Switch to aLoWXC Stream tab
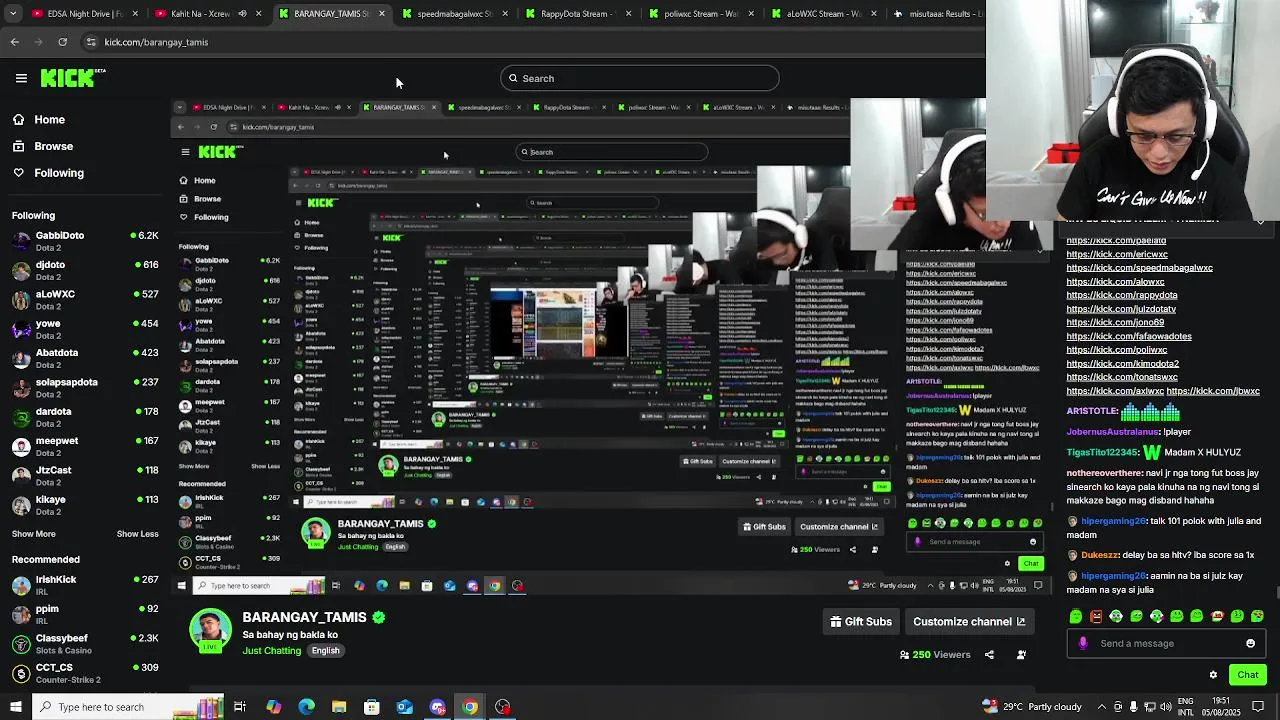 (822, 14)
